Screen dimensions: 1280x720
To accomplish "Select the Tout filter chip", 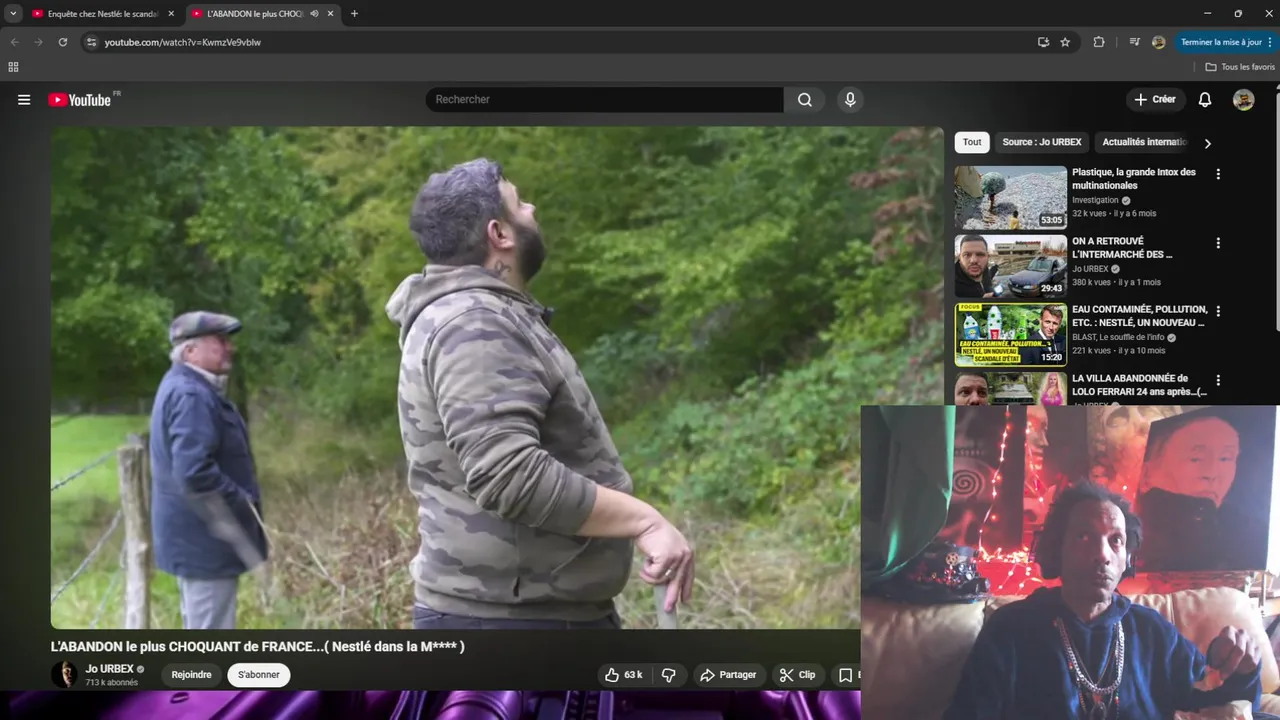I will coord(972,142).
